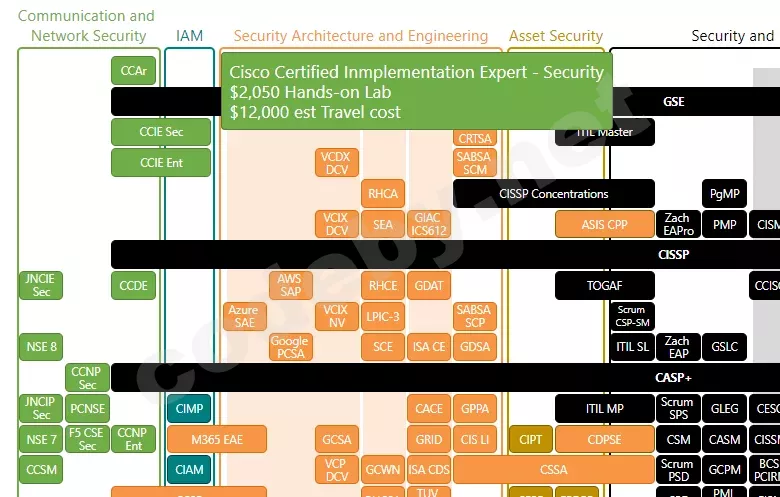Open the CACE certification
This screenshot has height=497, width=780.
pyautogui.click(x=429, y=408)
